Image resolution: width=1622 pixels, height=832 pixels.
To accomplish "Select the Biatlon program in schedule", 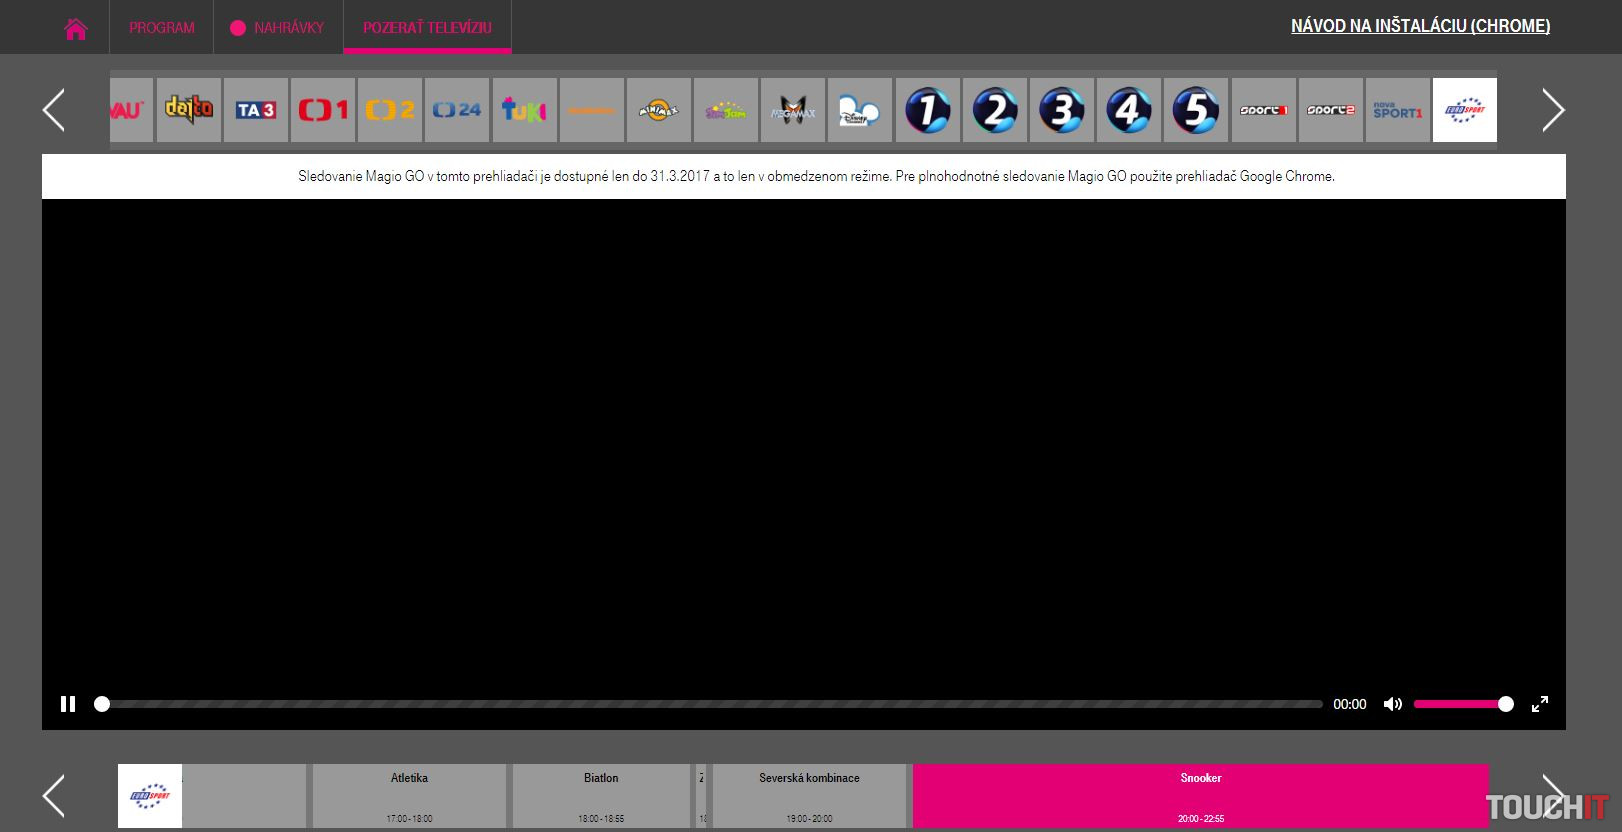I will point(601,796).
